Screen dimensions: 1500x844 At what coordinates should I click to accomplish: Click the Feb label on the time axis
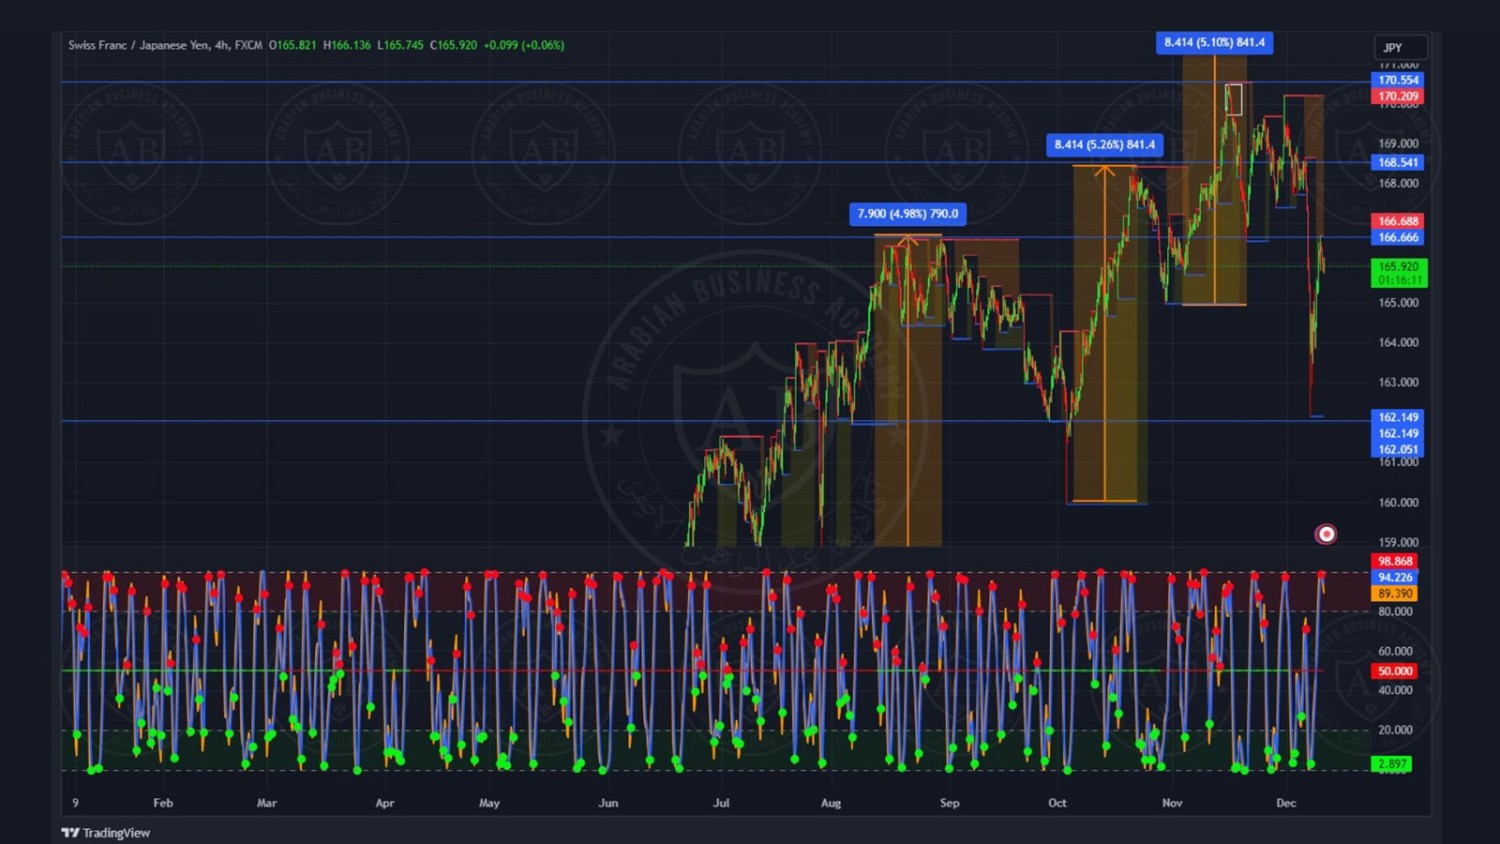(163, 803)
